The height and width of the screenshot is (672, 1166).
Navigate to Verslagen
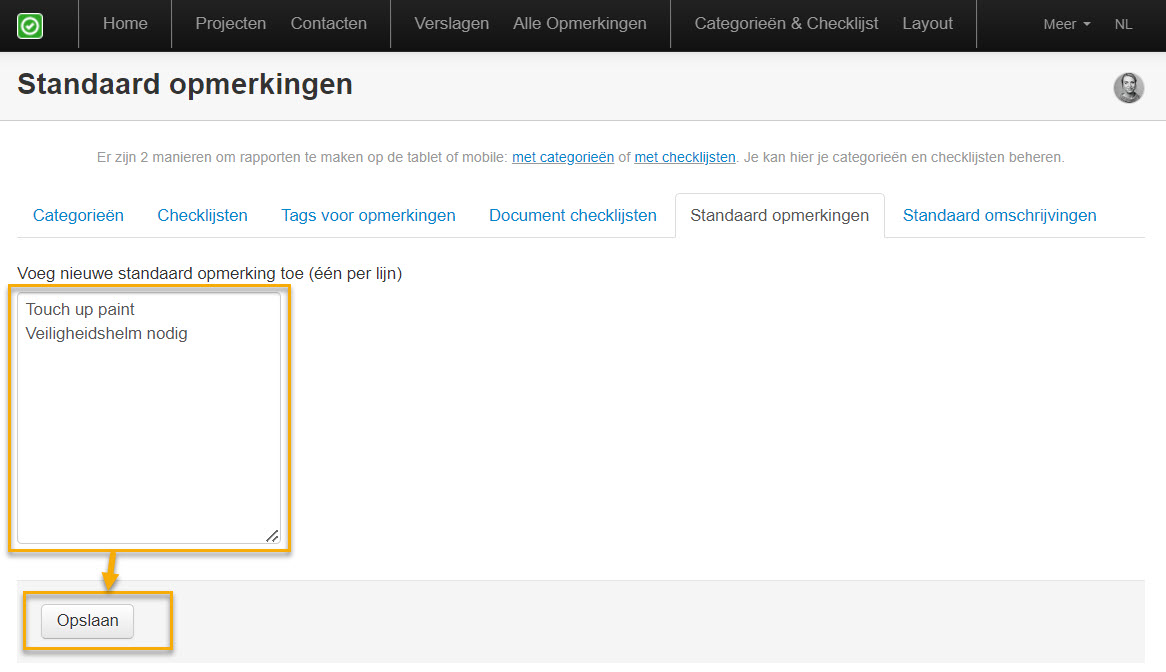451,24
